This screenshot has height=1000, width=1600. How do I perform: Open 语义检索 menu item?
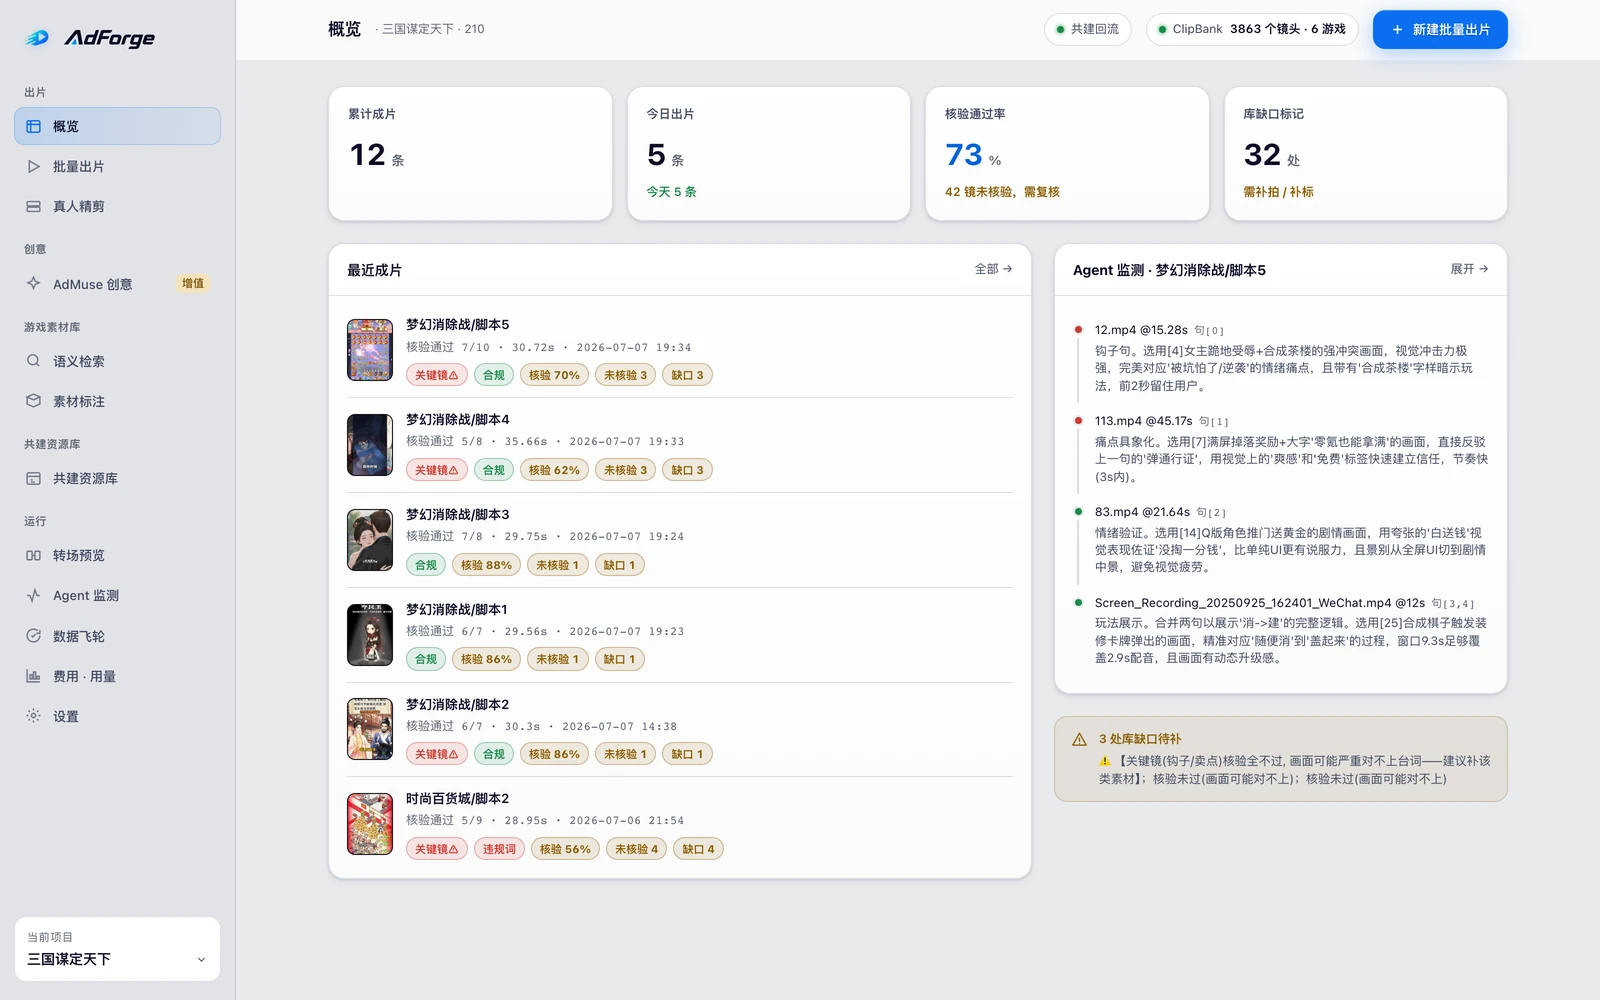tap(117, 361)
